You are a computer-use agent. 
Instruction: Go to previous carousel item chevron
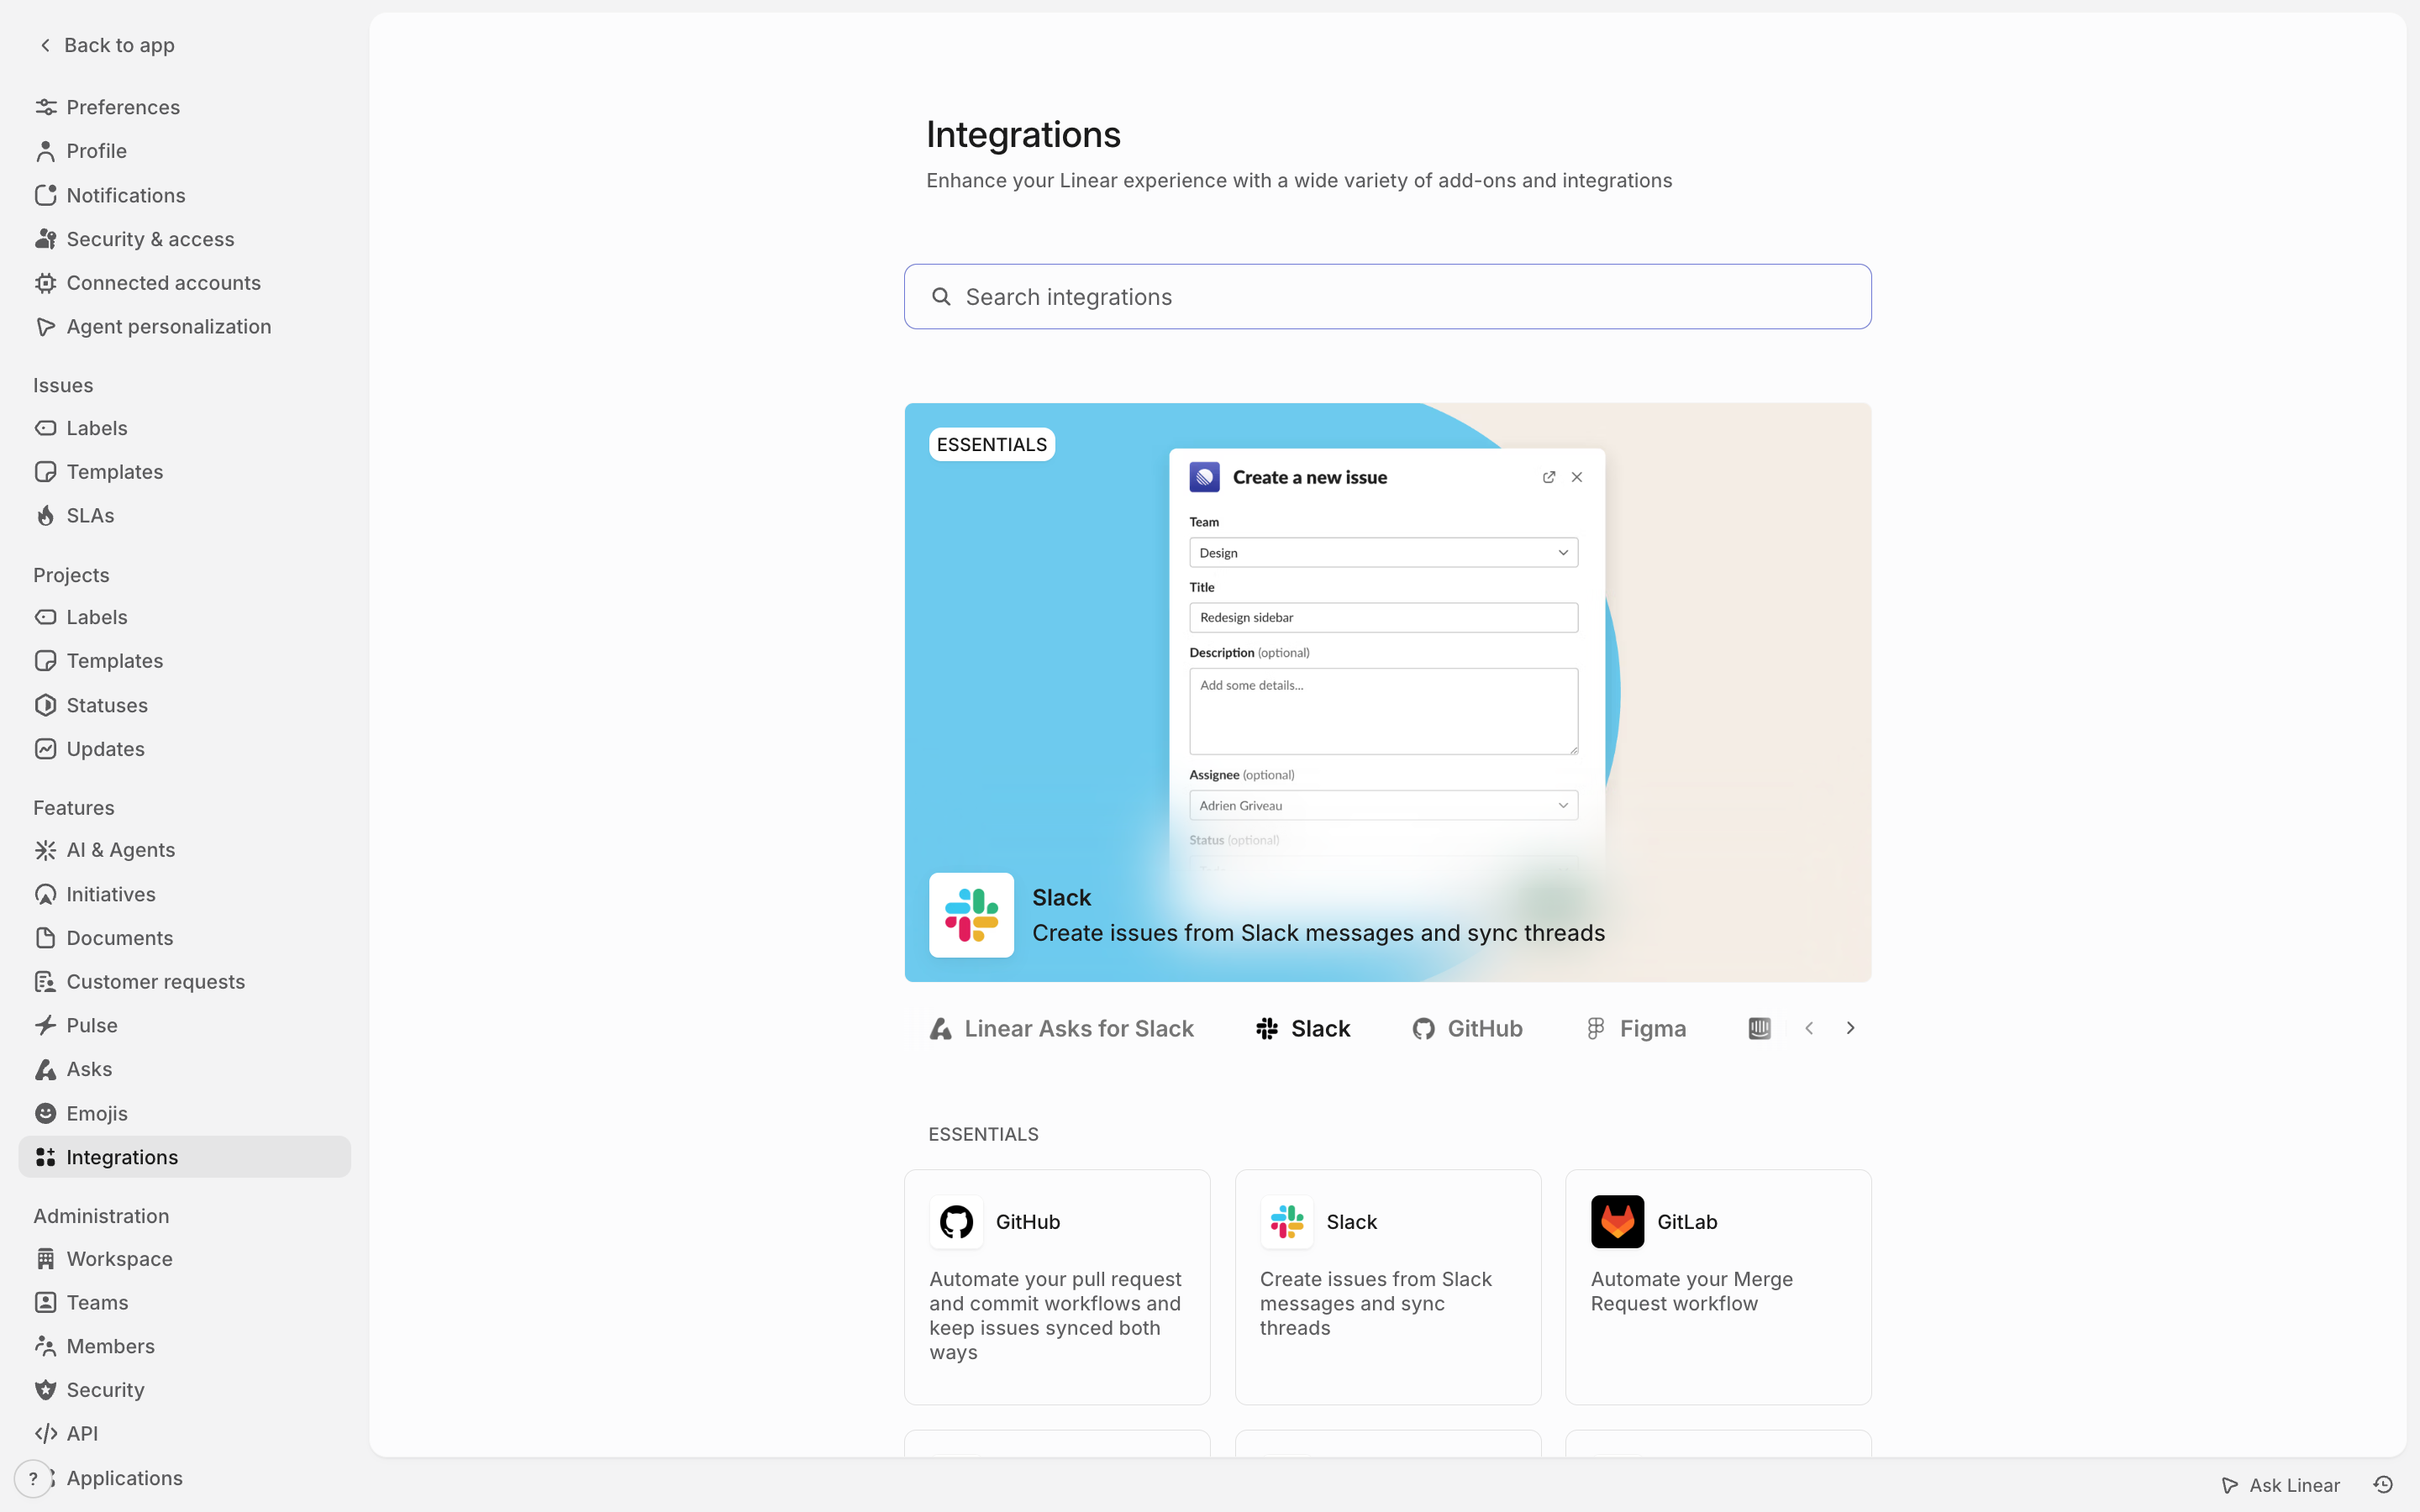coord(1809,1028)
